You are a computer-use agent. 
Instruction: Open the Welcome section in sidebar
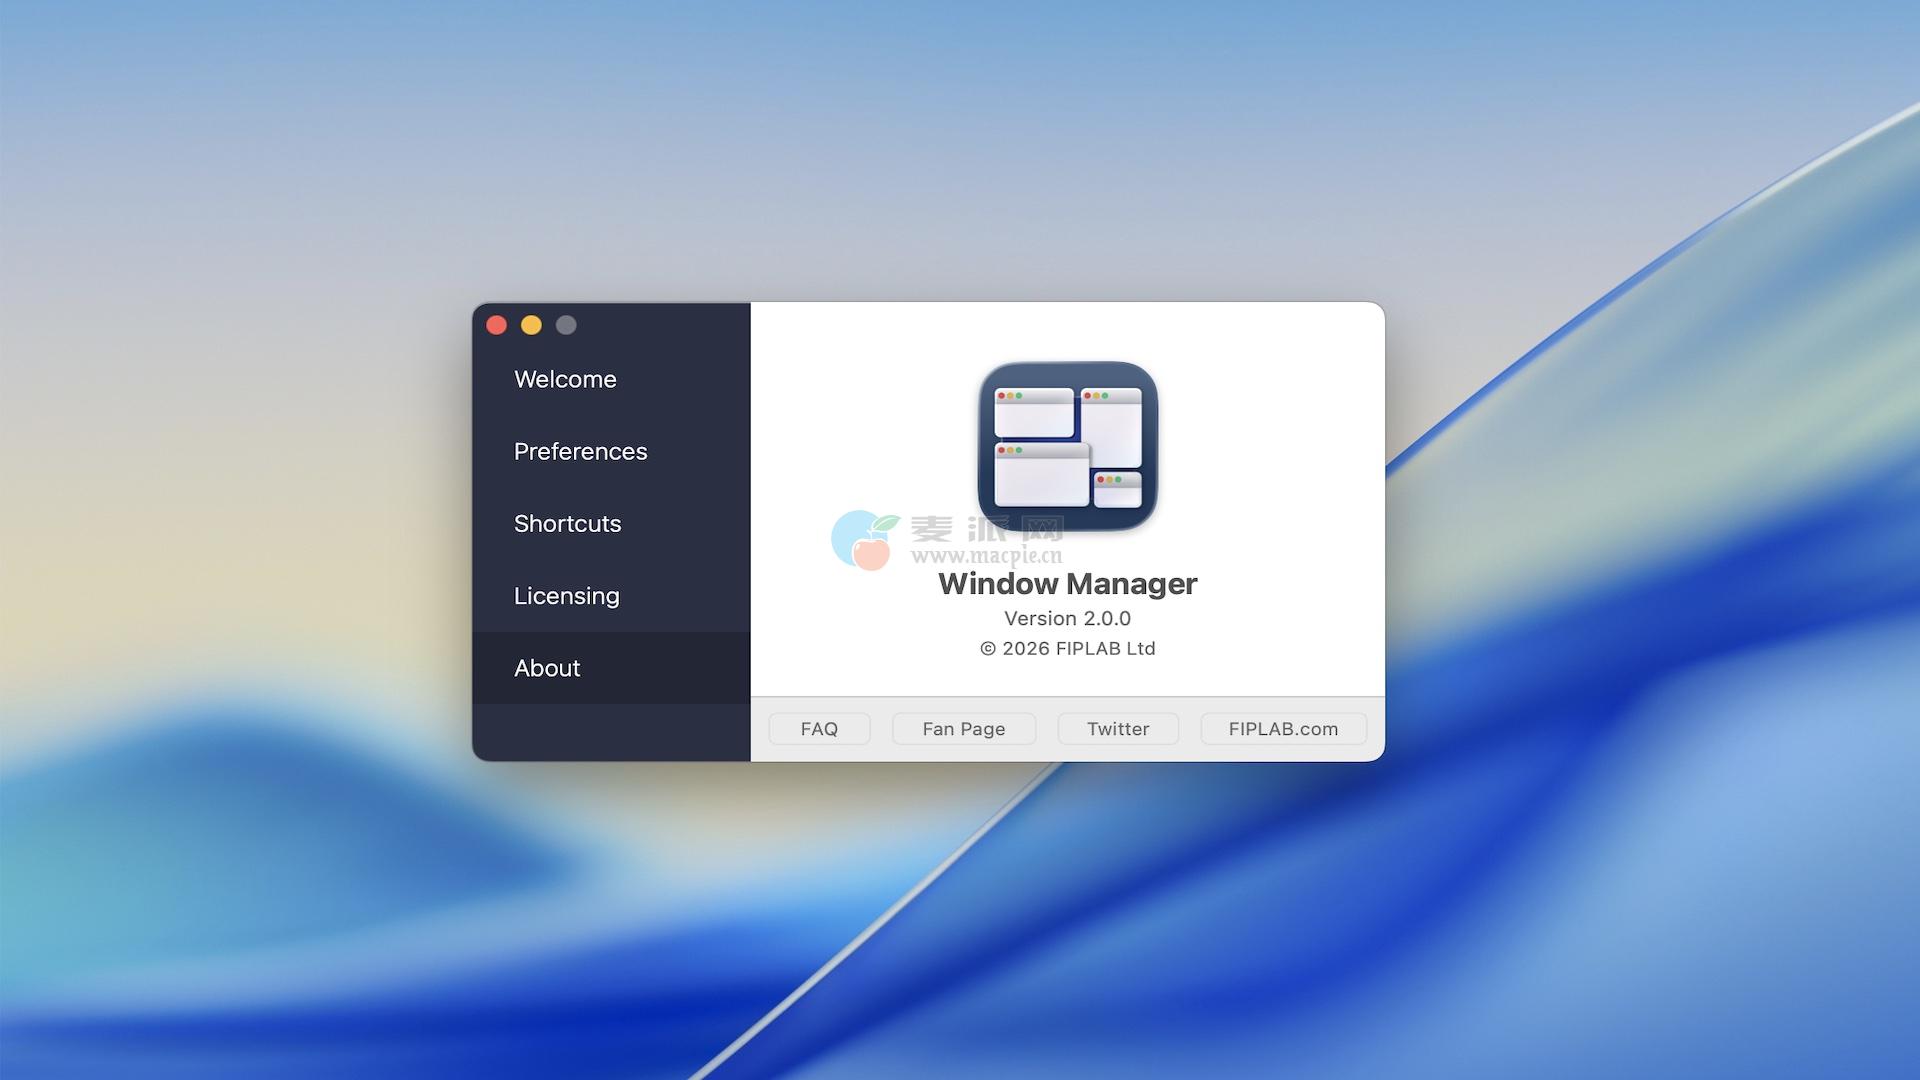(565, 379)
